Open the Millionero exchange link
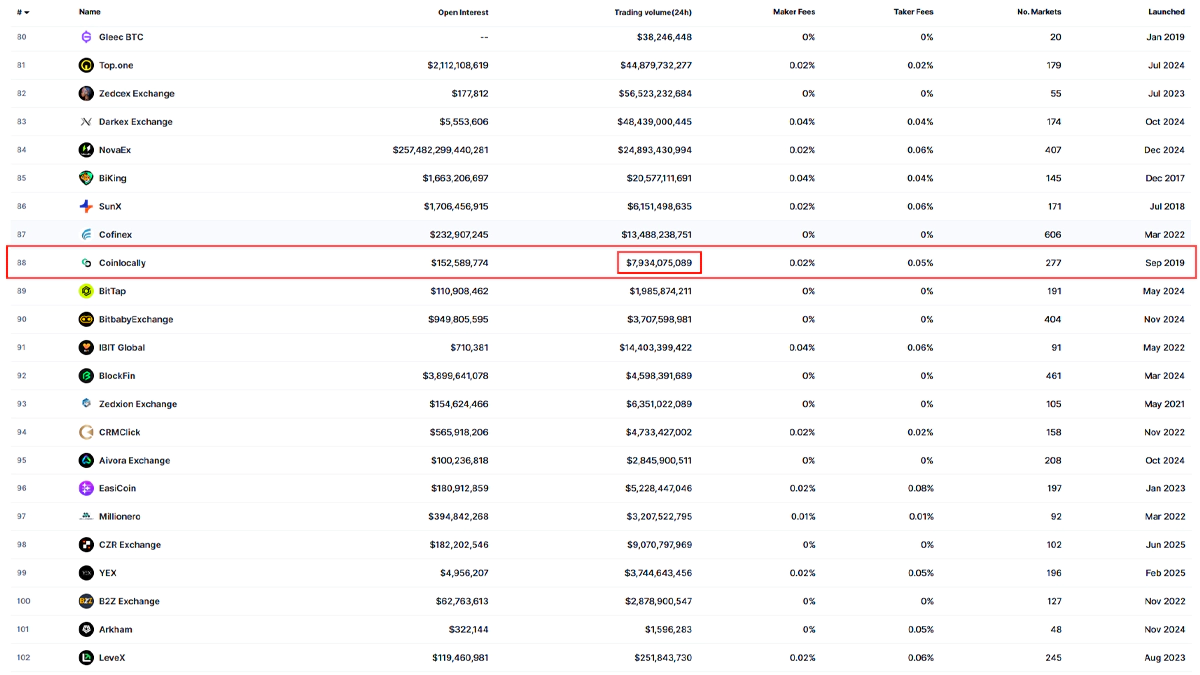This screenshot has height=675, width=1200. tap(120, 516)
